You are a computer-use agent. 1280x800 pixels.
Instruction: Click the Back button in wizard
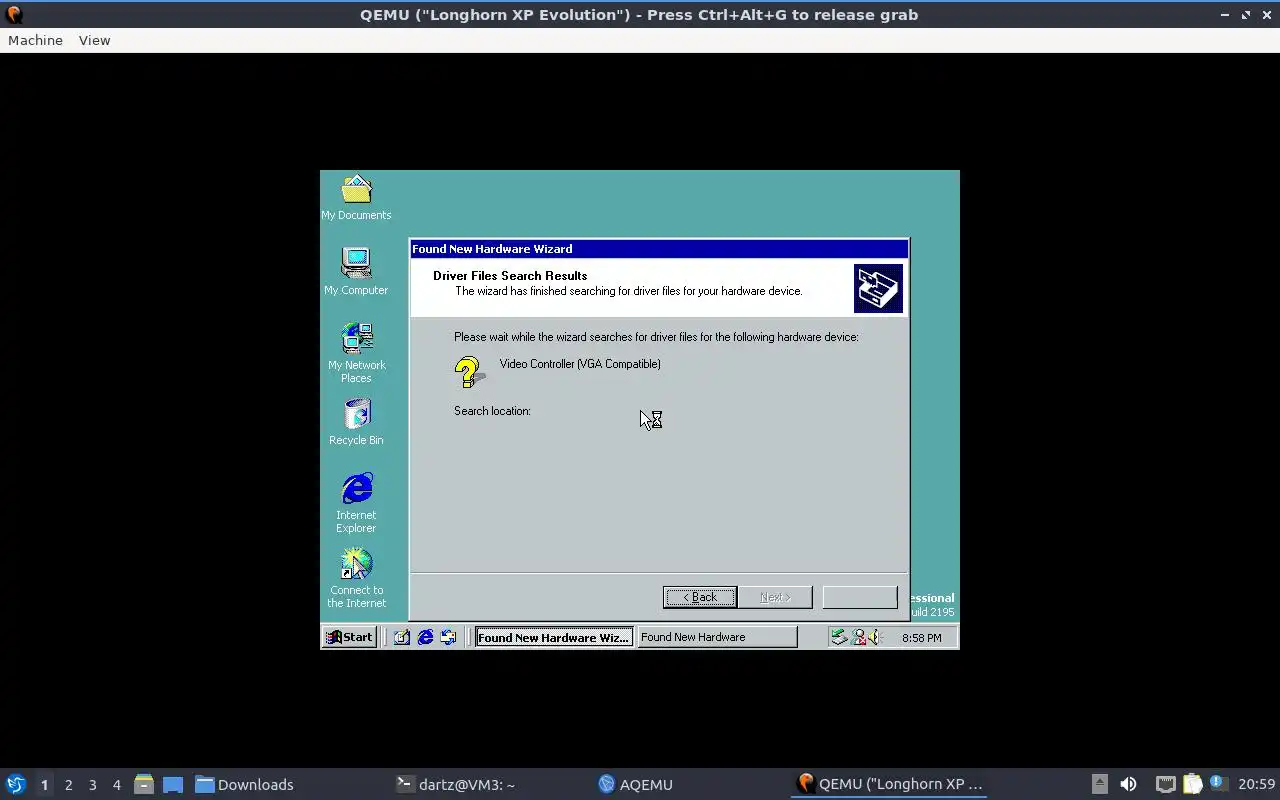(x=700, y=597)
